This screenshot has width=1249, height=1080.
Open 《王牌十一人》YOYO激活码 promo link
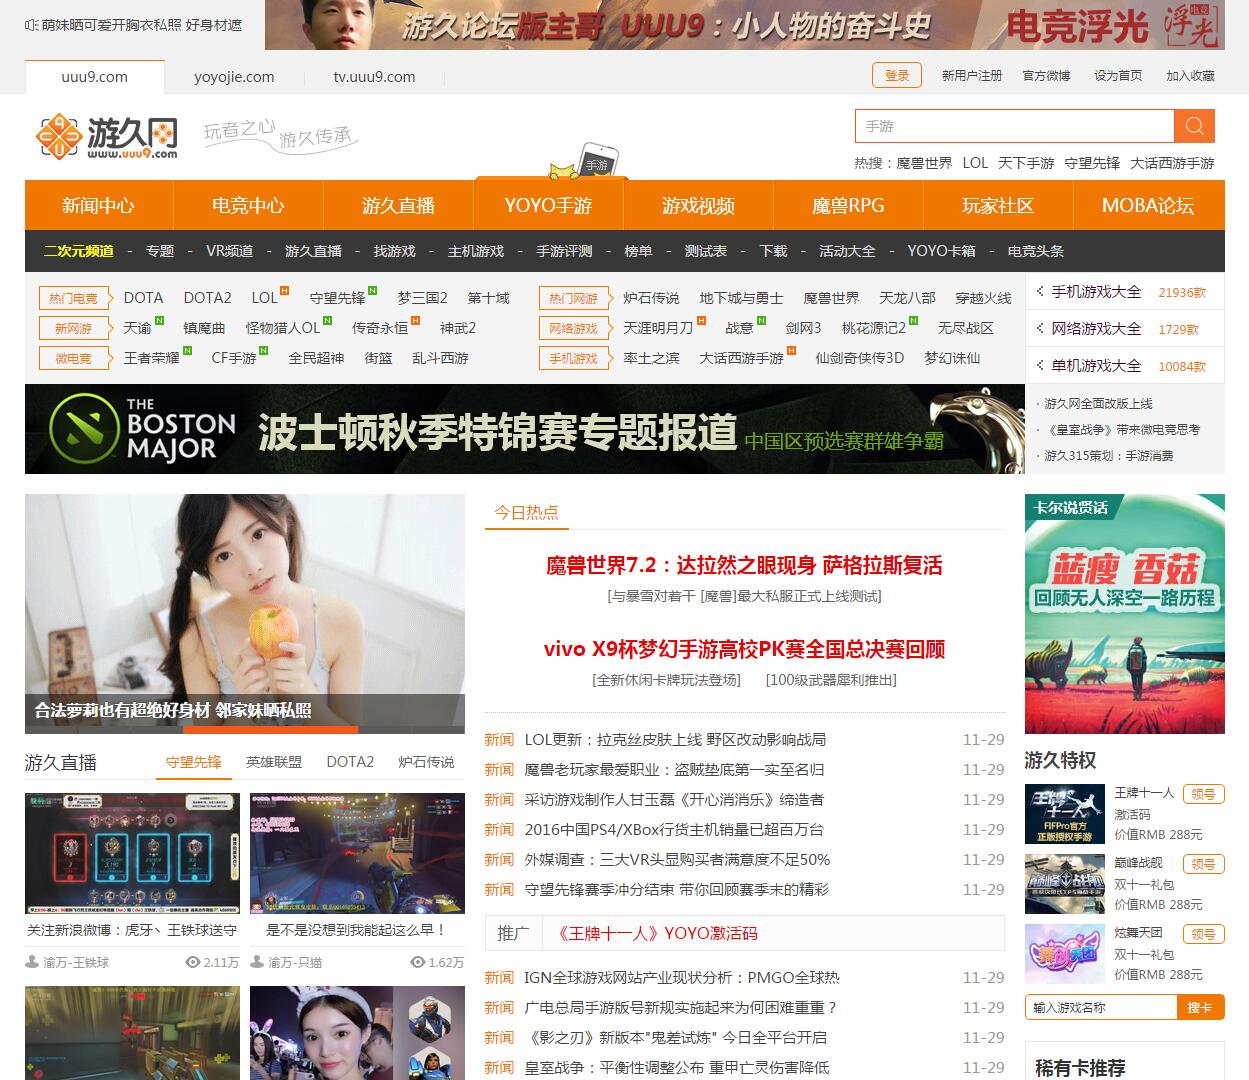(x=657, y=933)
